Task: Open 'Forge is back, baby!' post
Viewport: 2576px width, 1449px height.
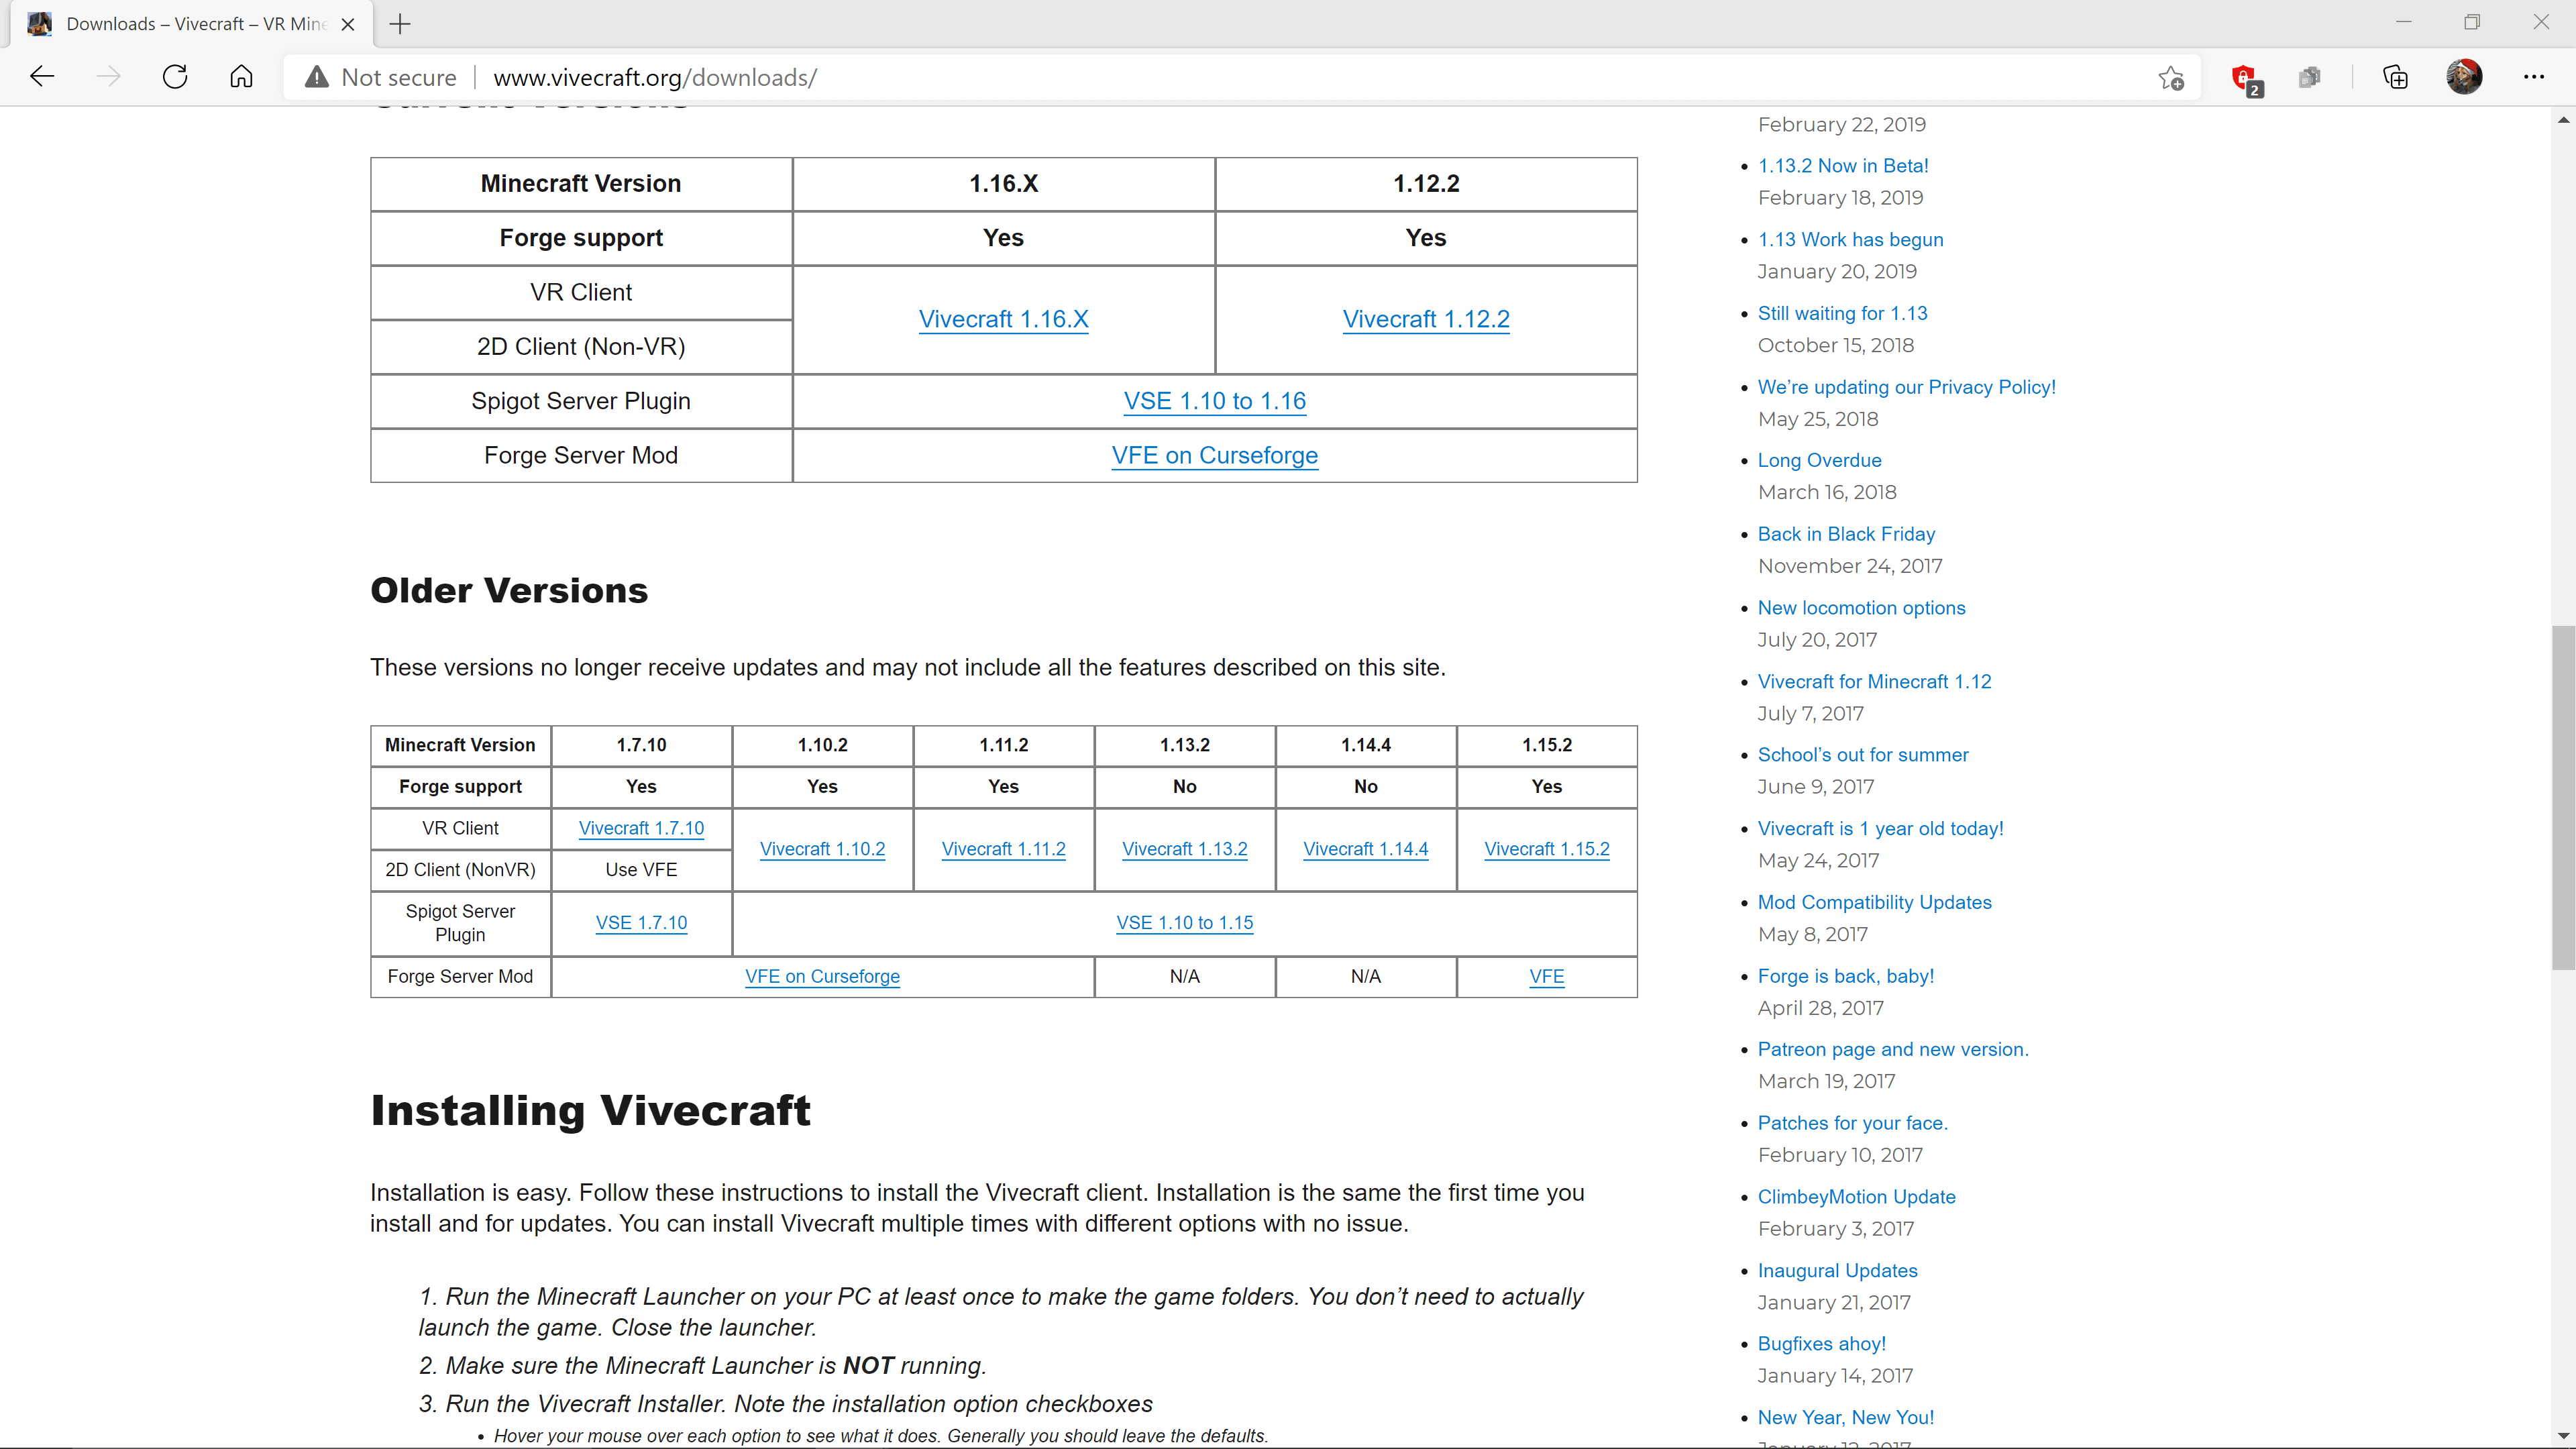Action: pos(1846,976)
